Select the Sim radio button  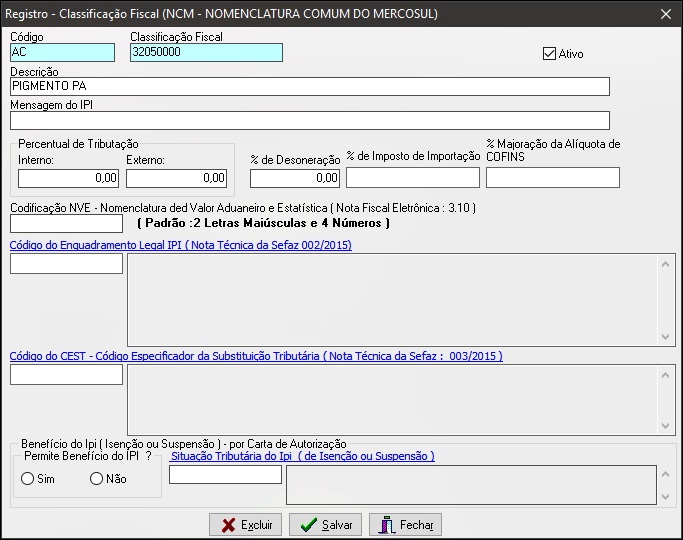coord(27,479)
